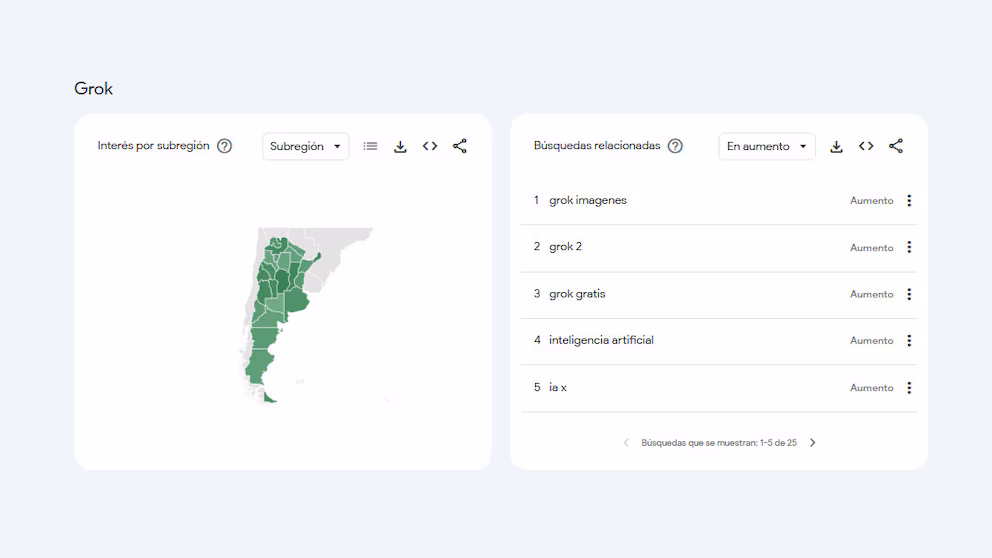Get embed code for subregion map
992x558 pixels.
pyautogui.click(x=430, y=146)
